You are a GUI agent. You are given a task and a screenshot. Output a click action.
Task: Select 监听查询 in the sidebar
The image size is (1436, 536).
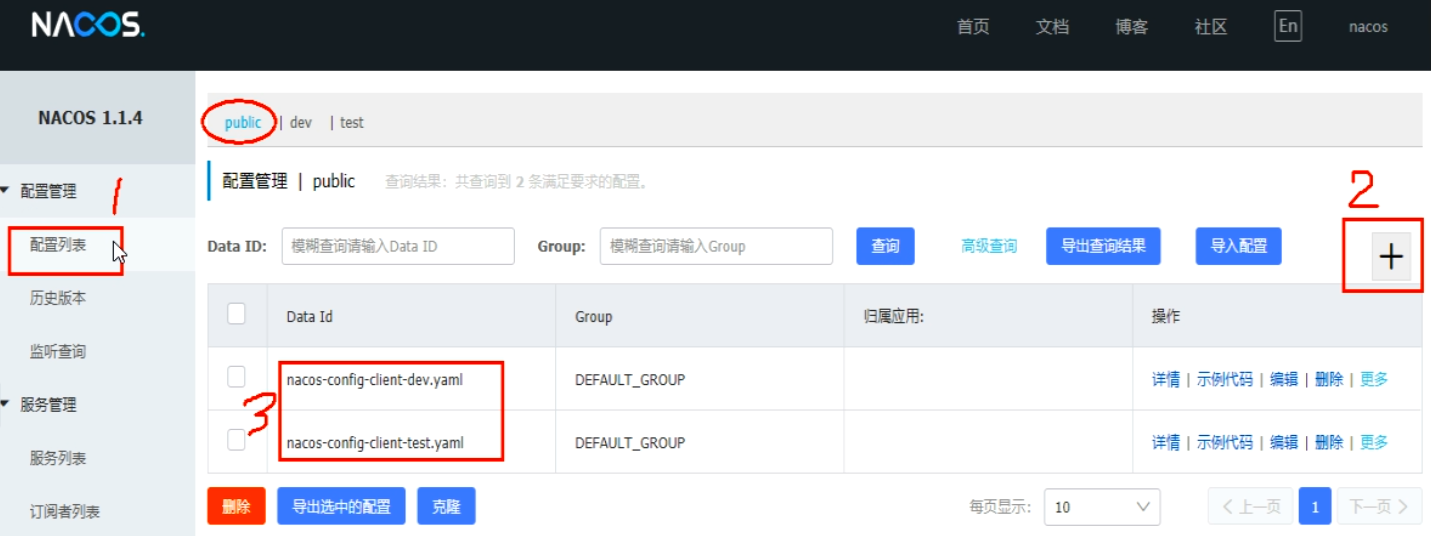(x=58, y=351)
